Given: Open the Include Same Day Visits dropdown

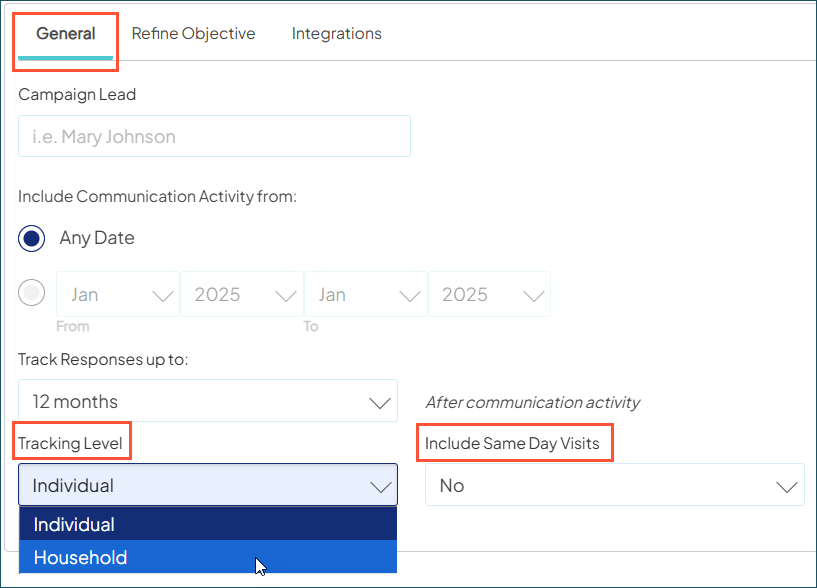Looking at the screenshot, I should click(614, 484).
